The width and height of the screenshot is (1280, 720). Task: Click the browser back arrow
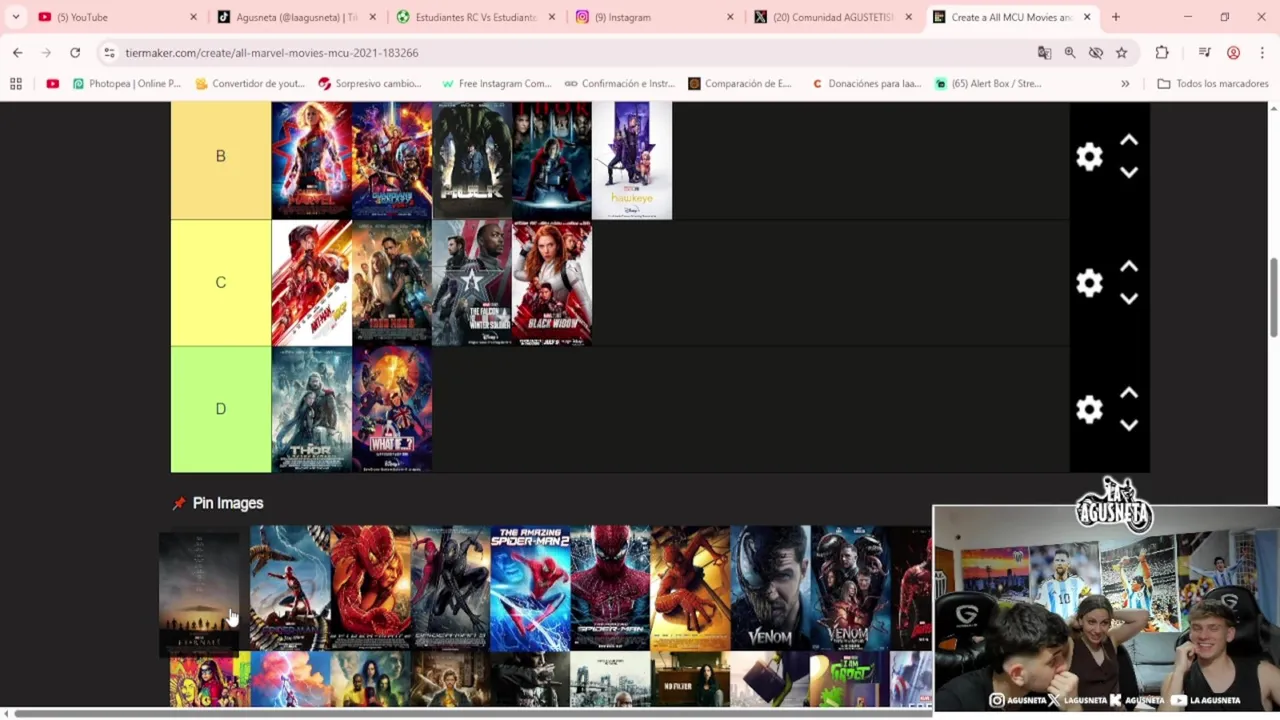(18, 53)
